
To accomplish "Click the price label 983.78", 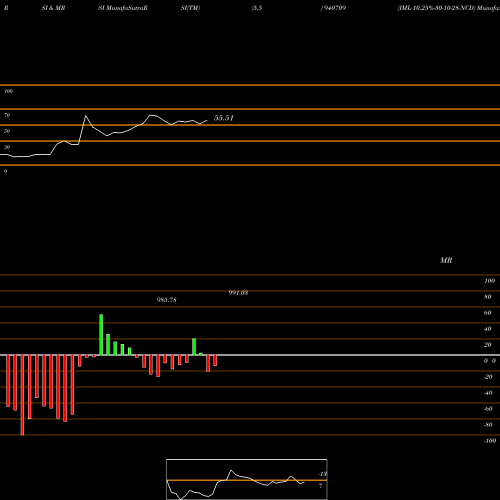I will [x=167, y=300].
